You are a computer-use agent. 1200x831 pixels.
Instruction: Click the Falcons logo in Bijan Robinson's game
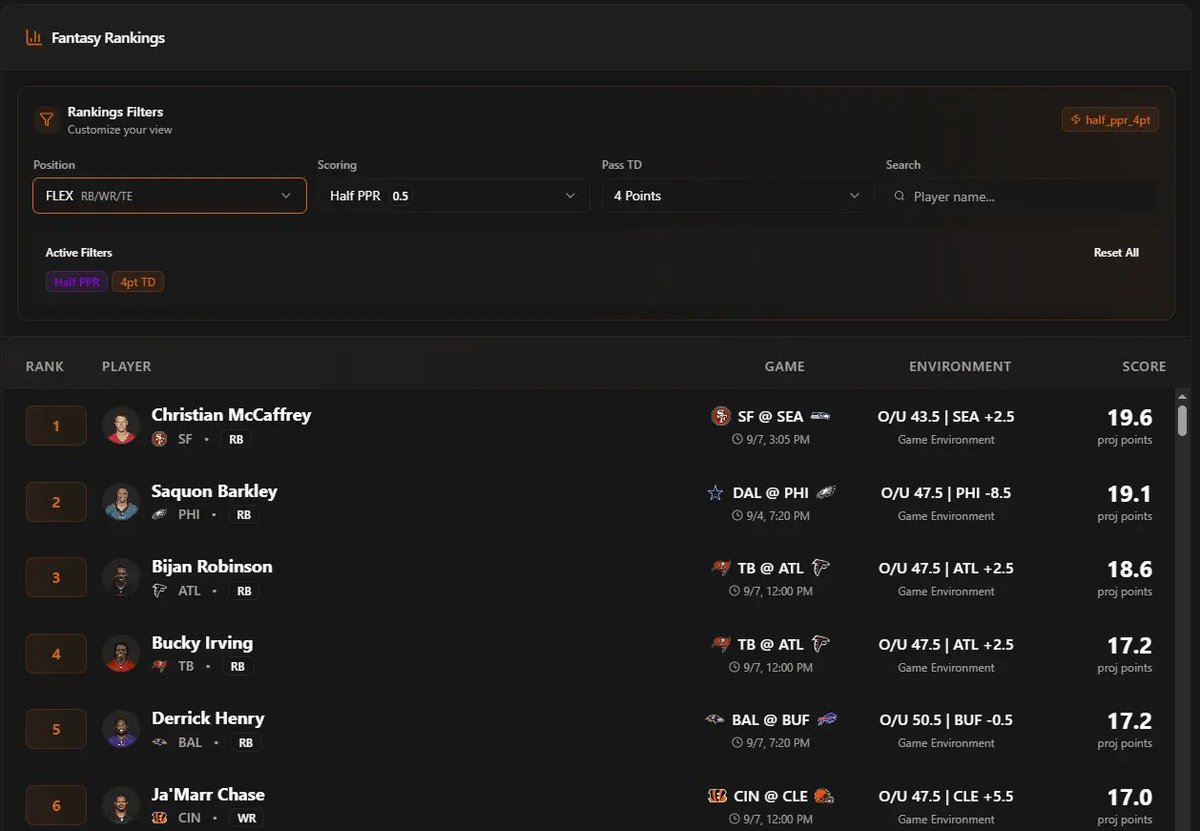click(x=820, y=568)
